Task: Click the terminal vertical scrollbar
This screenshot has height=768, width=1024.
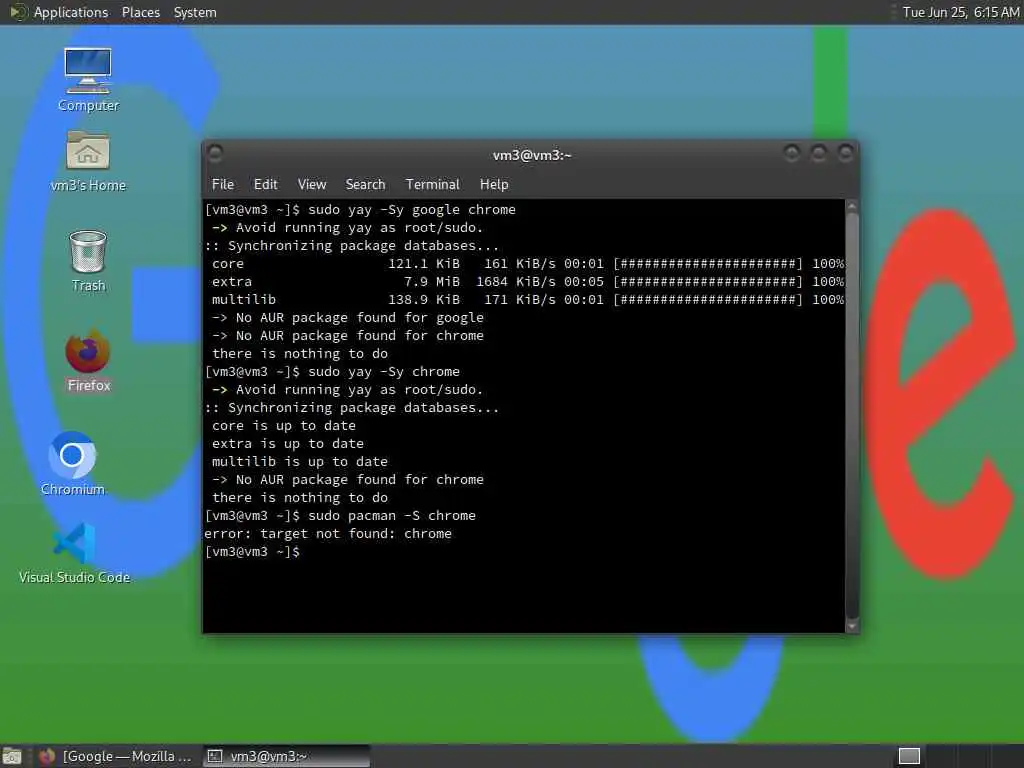Action: (x=852, y=415)
